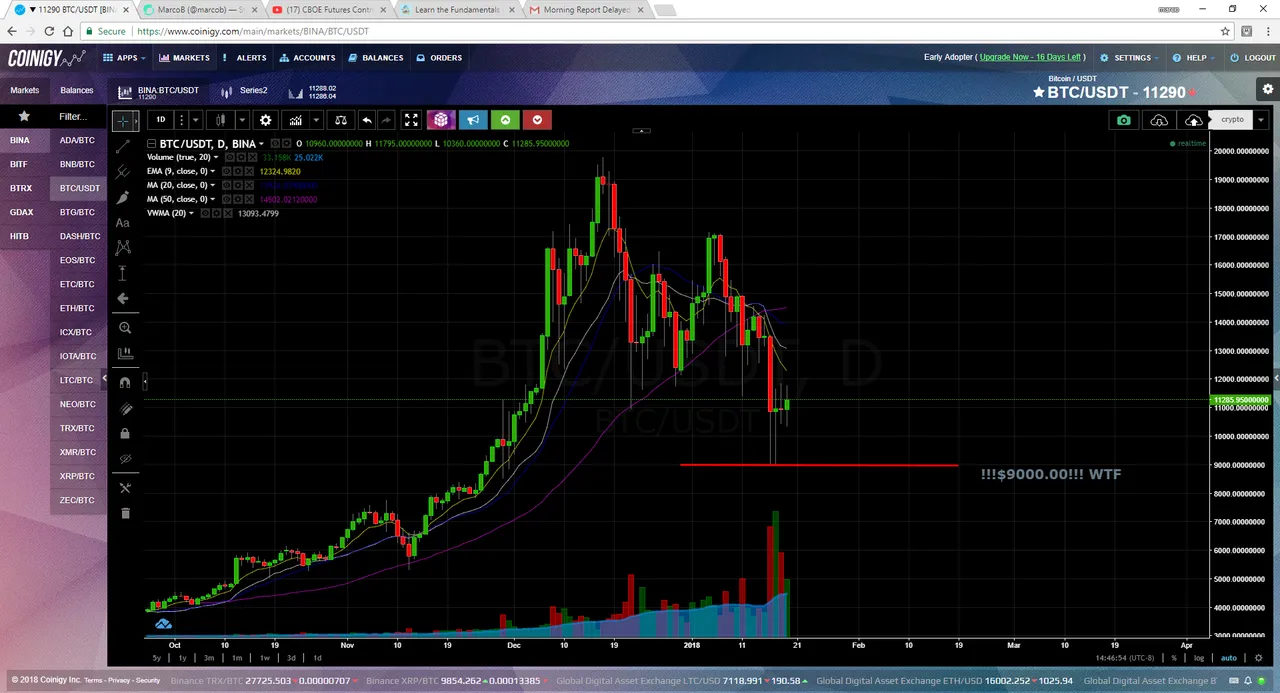Expand the MA (50, close, 0) indicator menu
The width and height of the screenshot is (1280, 693).
[x=214, y=199]
